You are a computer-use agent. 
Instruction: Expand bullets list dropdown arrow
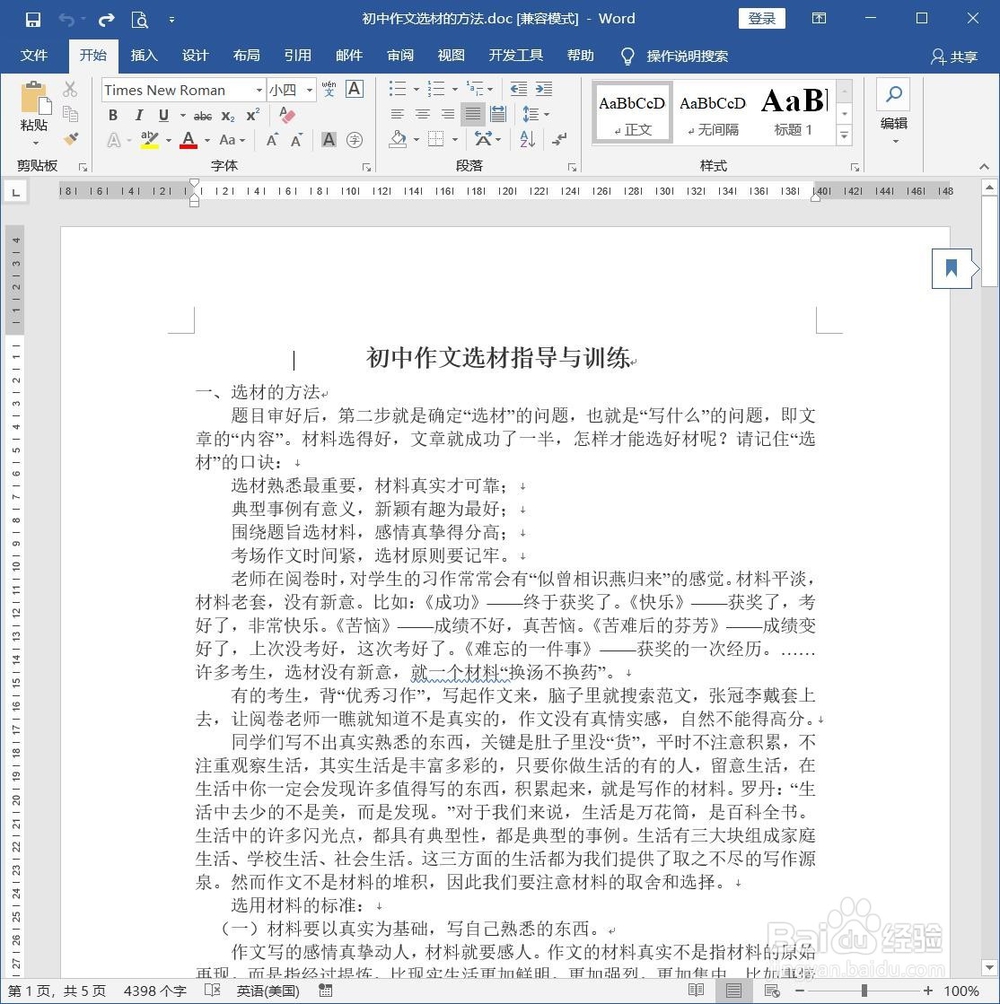point(416,89)
